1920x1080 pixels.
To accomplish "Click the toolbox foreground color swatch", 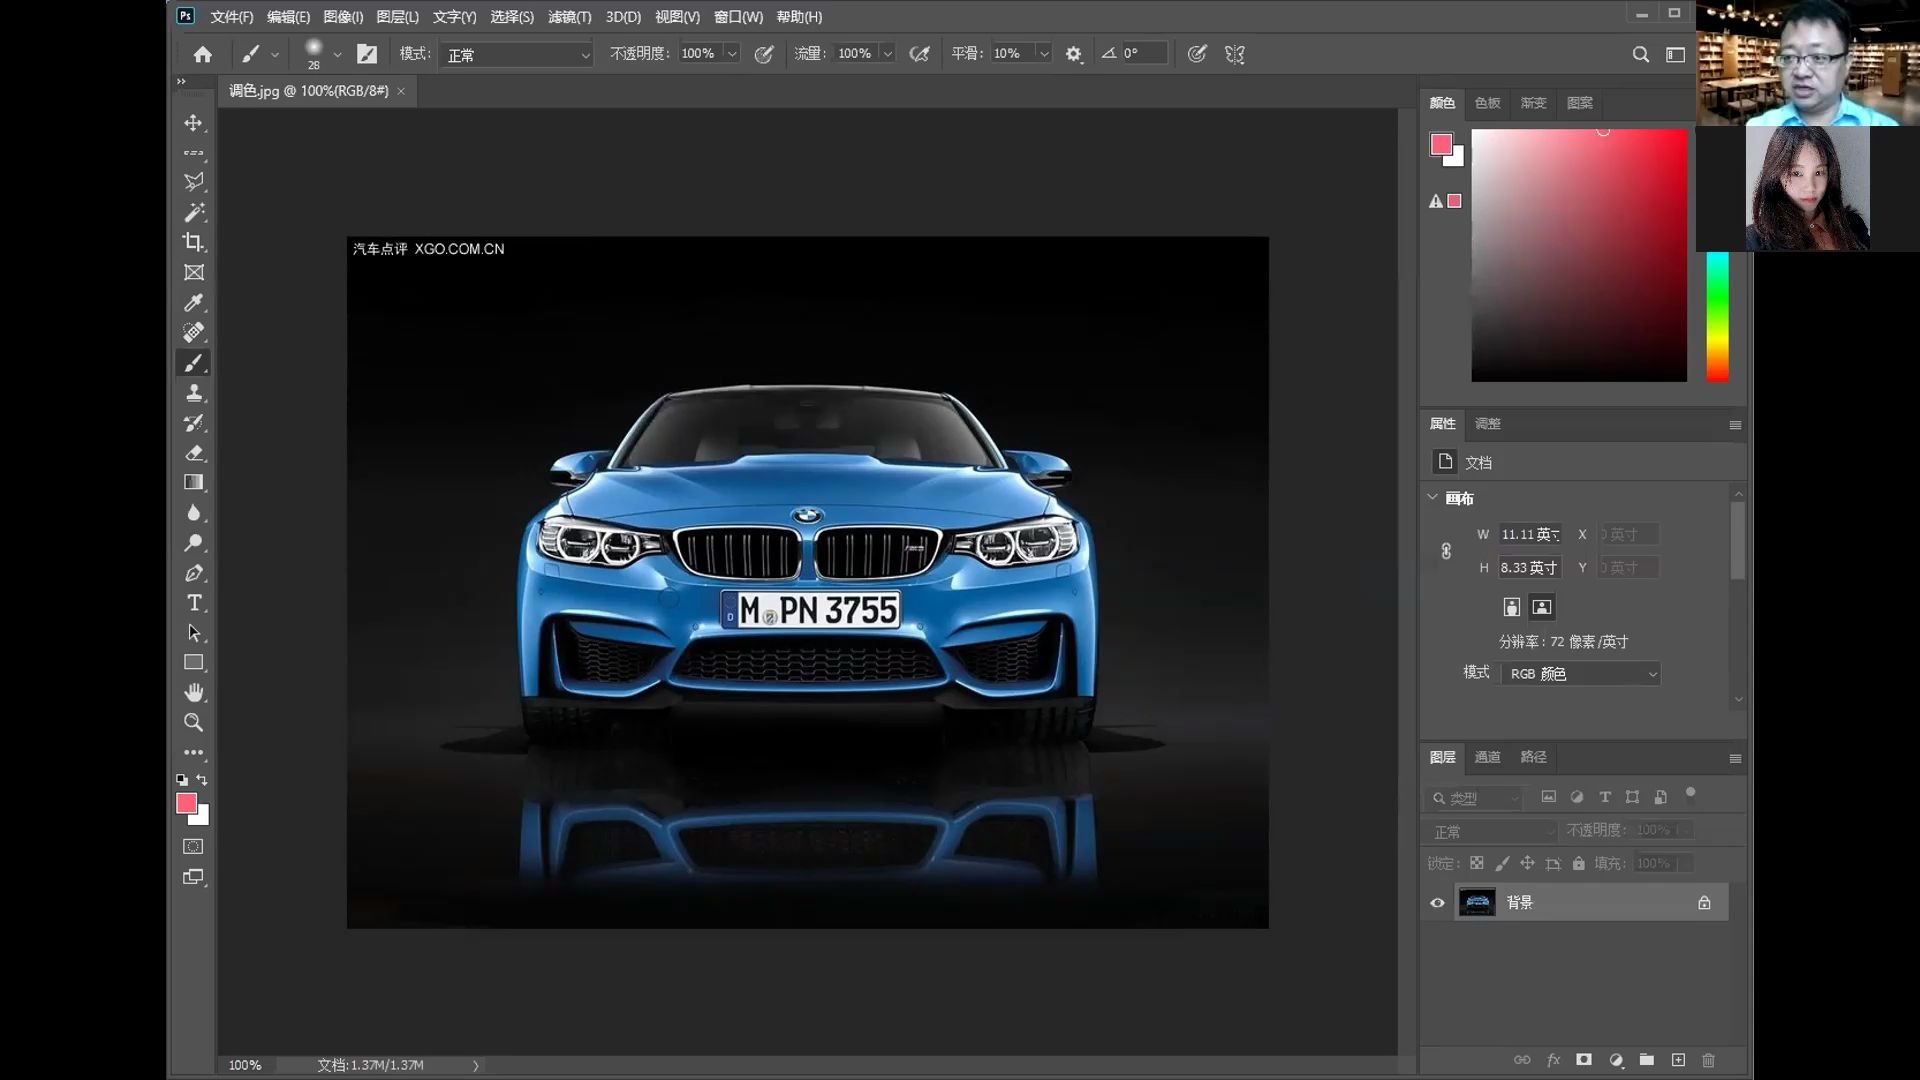I will coord(187,803).
